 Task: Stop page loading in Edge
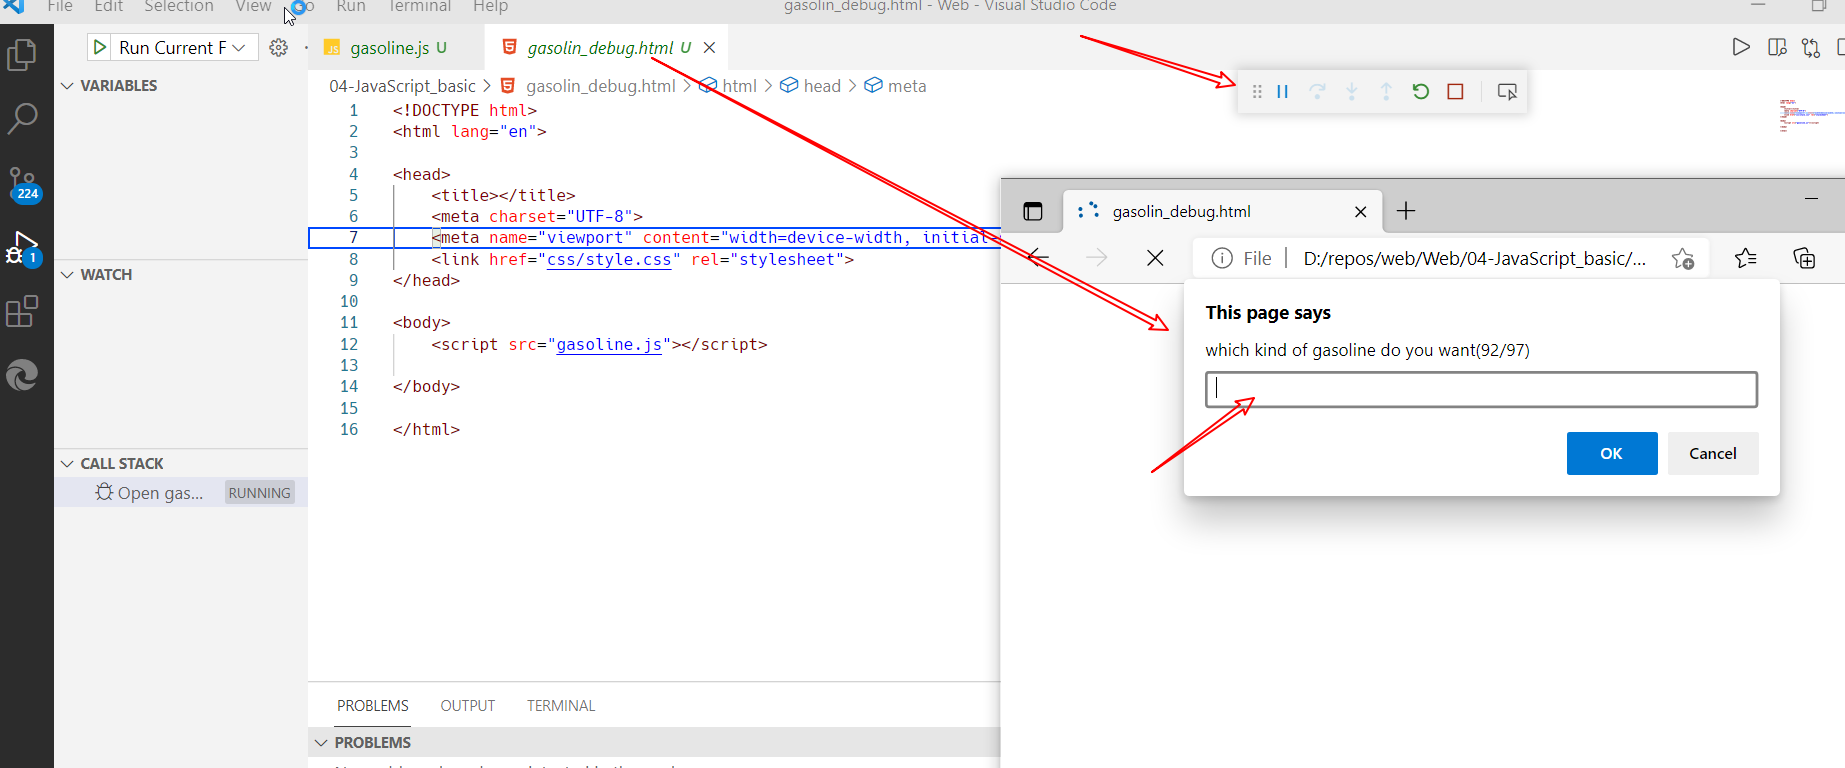pyautogui.click(x=1155, y=258)
